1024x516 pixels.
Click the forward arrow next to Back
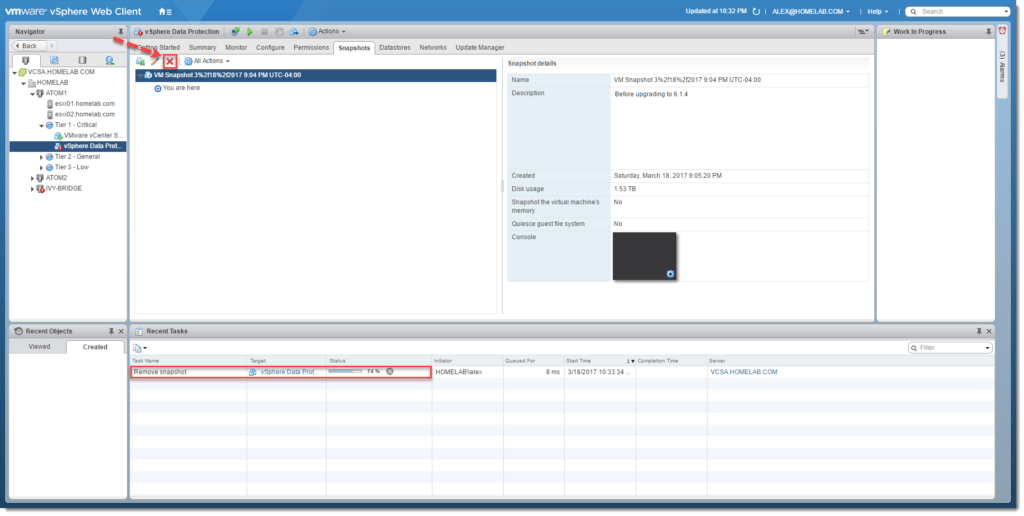52,46
